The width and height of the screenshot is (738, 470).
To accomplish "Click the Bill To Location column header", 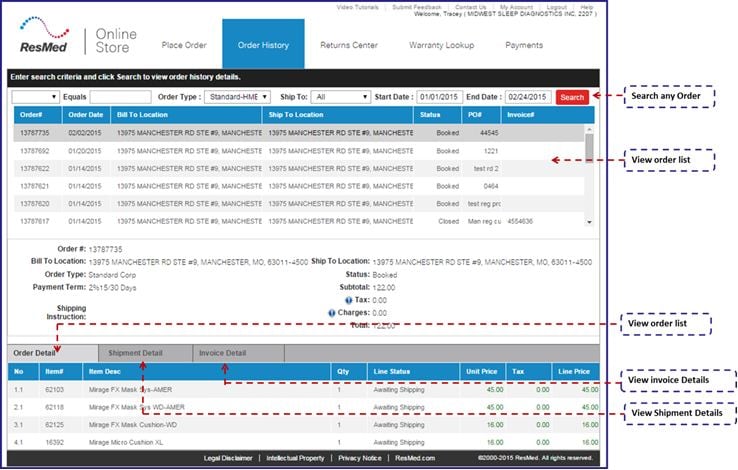I will pos(186,115).
